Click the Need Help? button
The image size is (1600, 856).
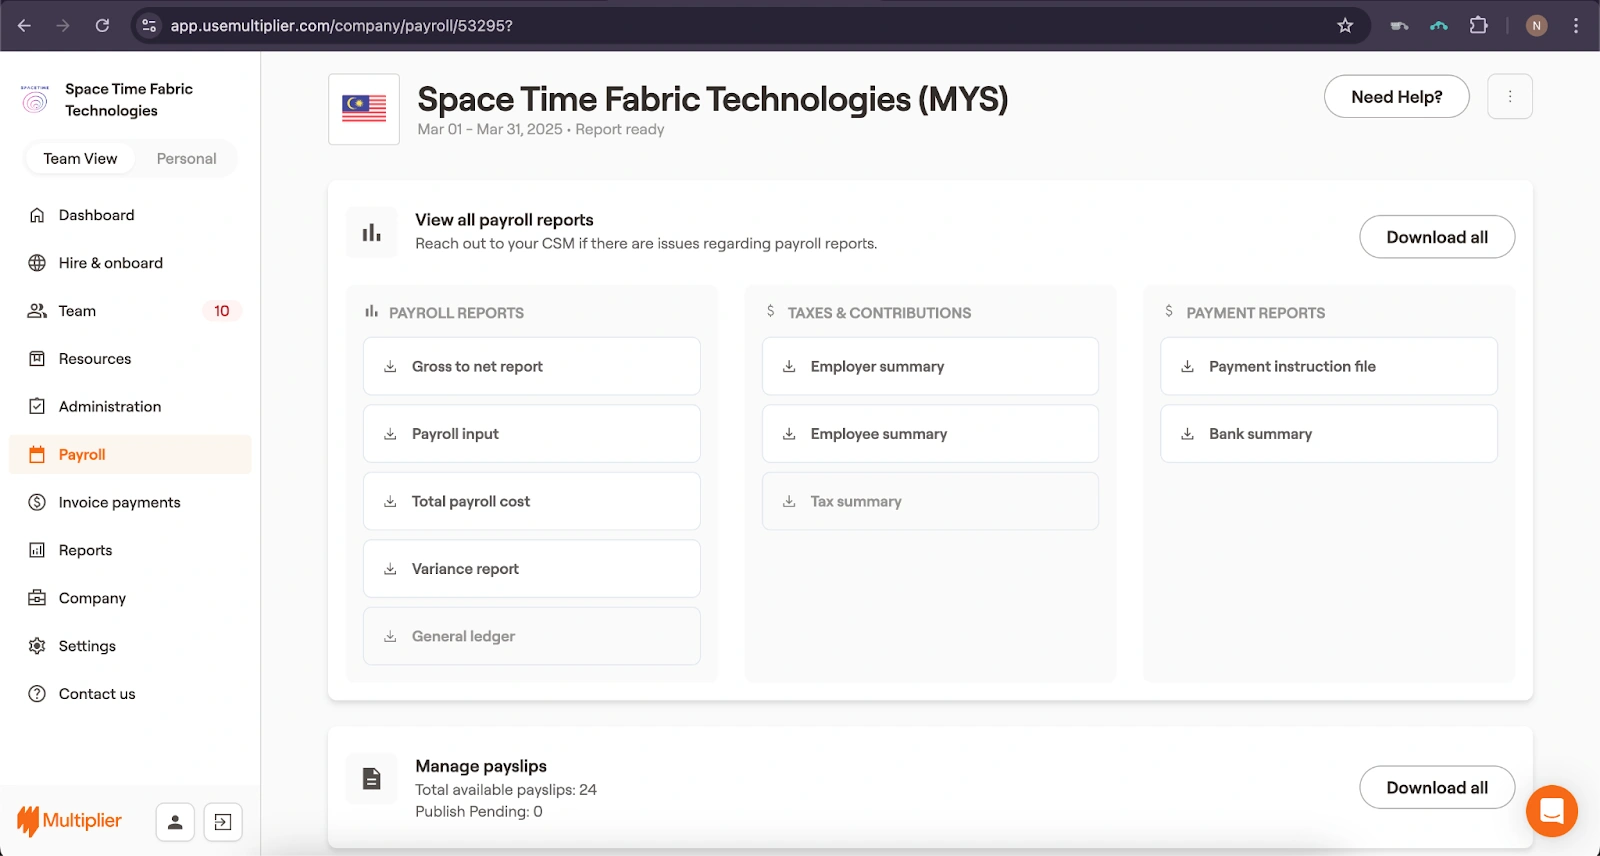click(x=1397, y=97)
